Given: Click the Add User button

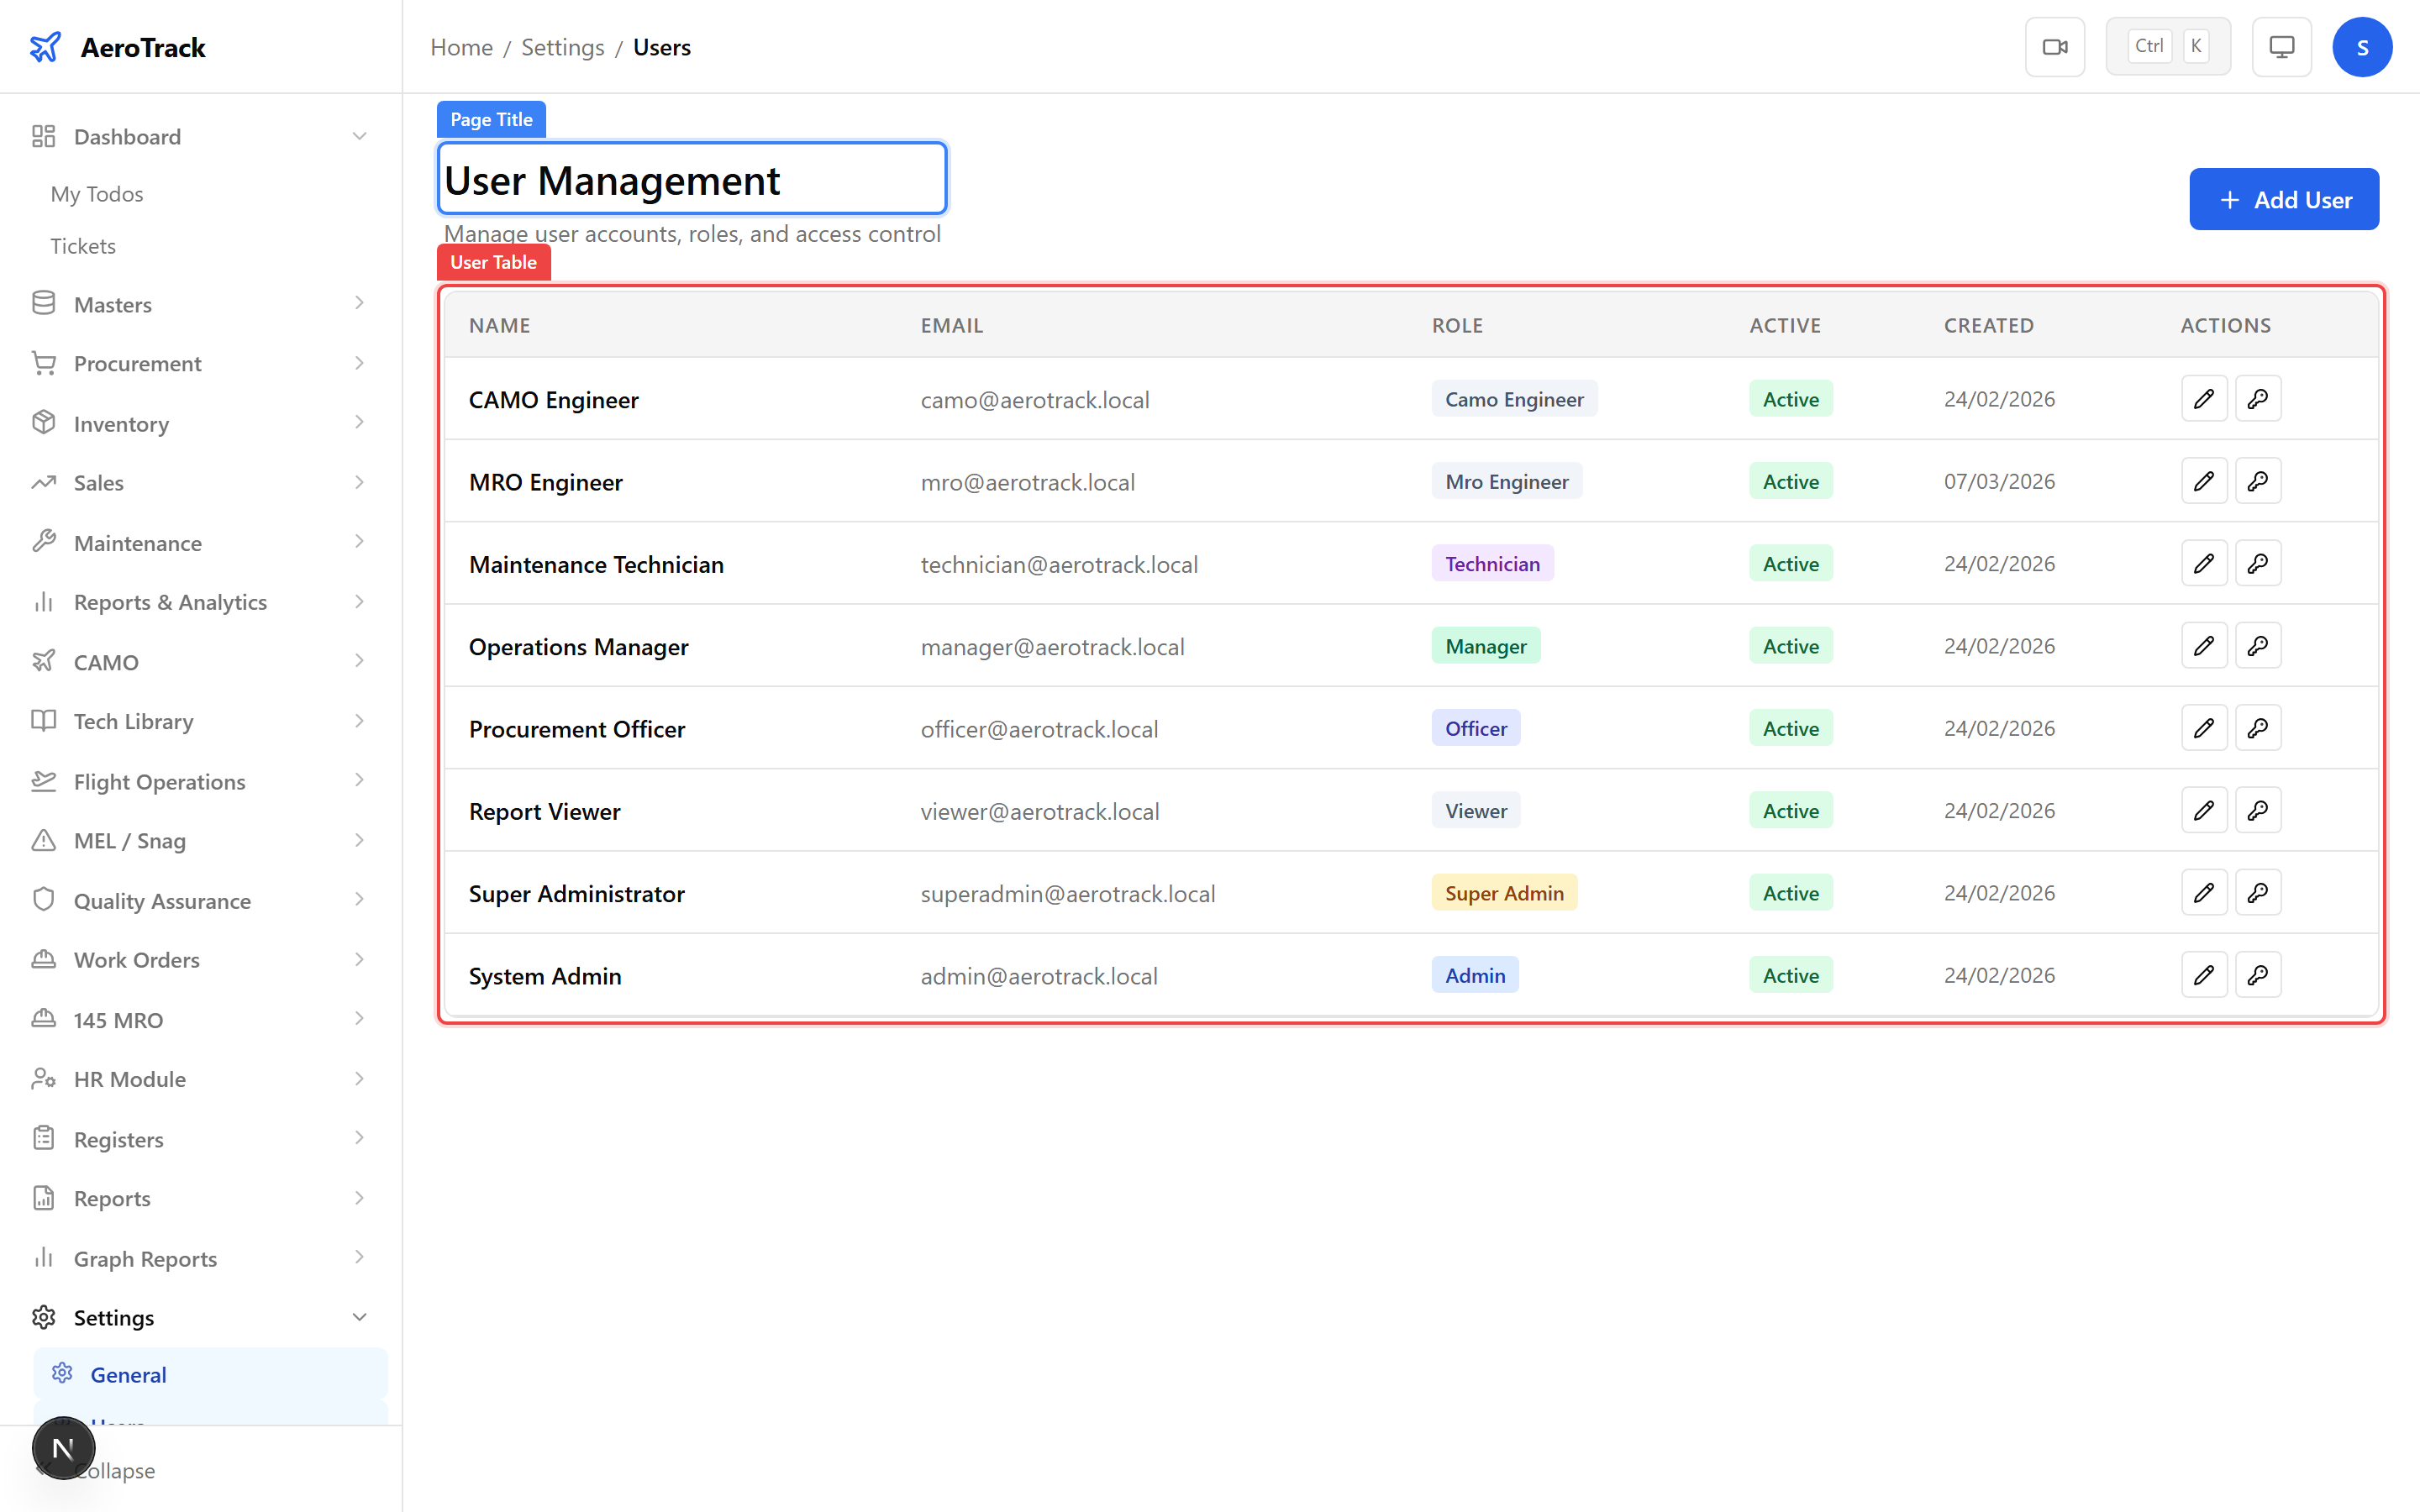Looking at the screenshot, I should tap(2284, 199).
